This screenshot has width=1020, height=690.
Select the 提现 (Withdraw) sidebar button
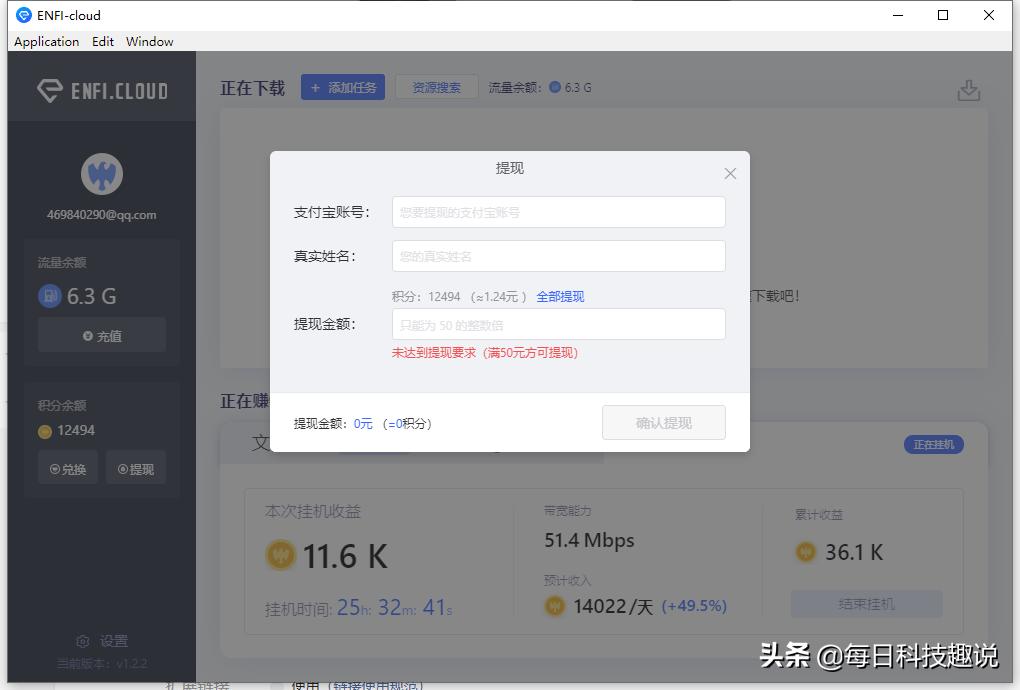136,467
